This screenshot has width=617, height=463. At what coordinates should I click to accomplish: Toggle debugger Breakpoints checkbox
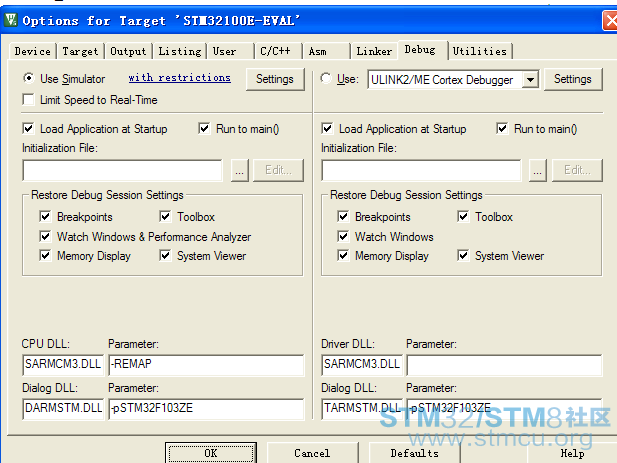(343, 216)
